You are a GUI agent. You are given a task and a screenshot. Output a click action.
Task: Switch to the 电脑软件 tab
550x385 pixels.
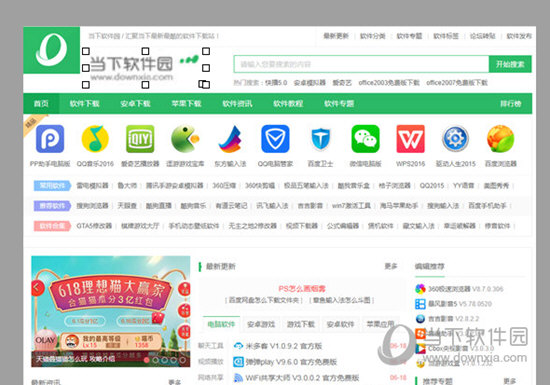click(x=221, y=324)
